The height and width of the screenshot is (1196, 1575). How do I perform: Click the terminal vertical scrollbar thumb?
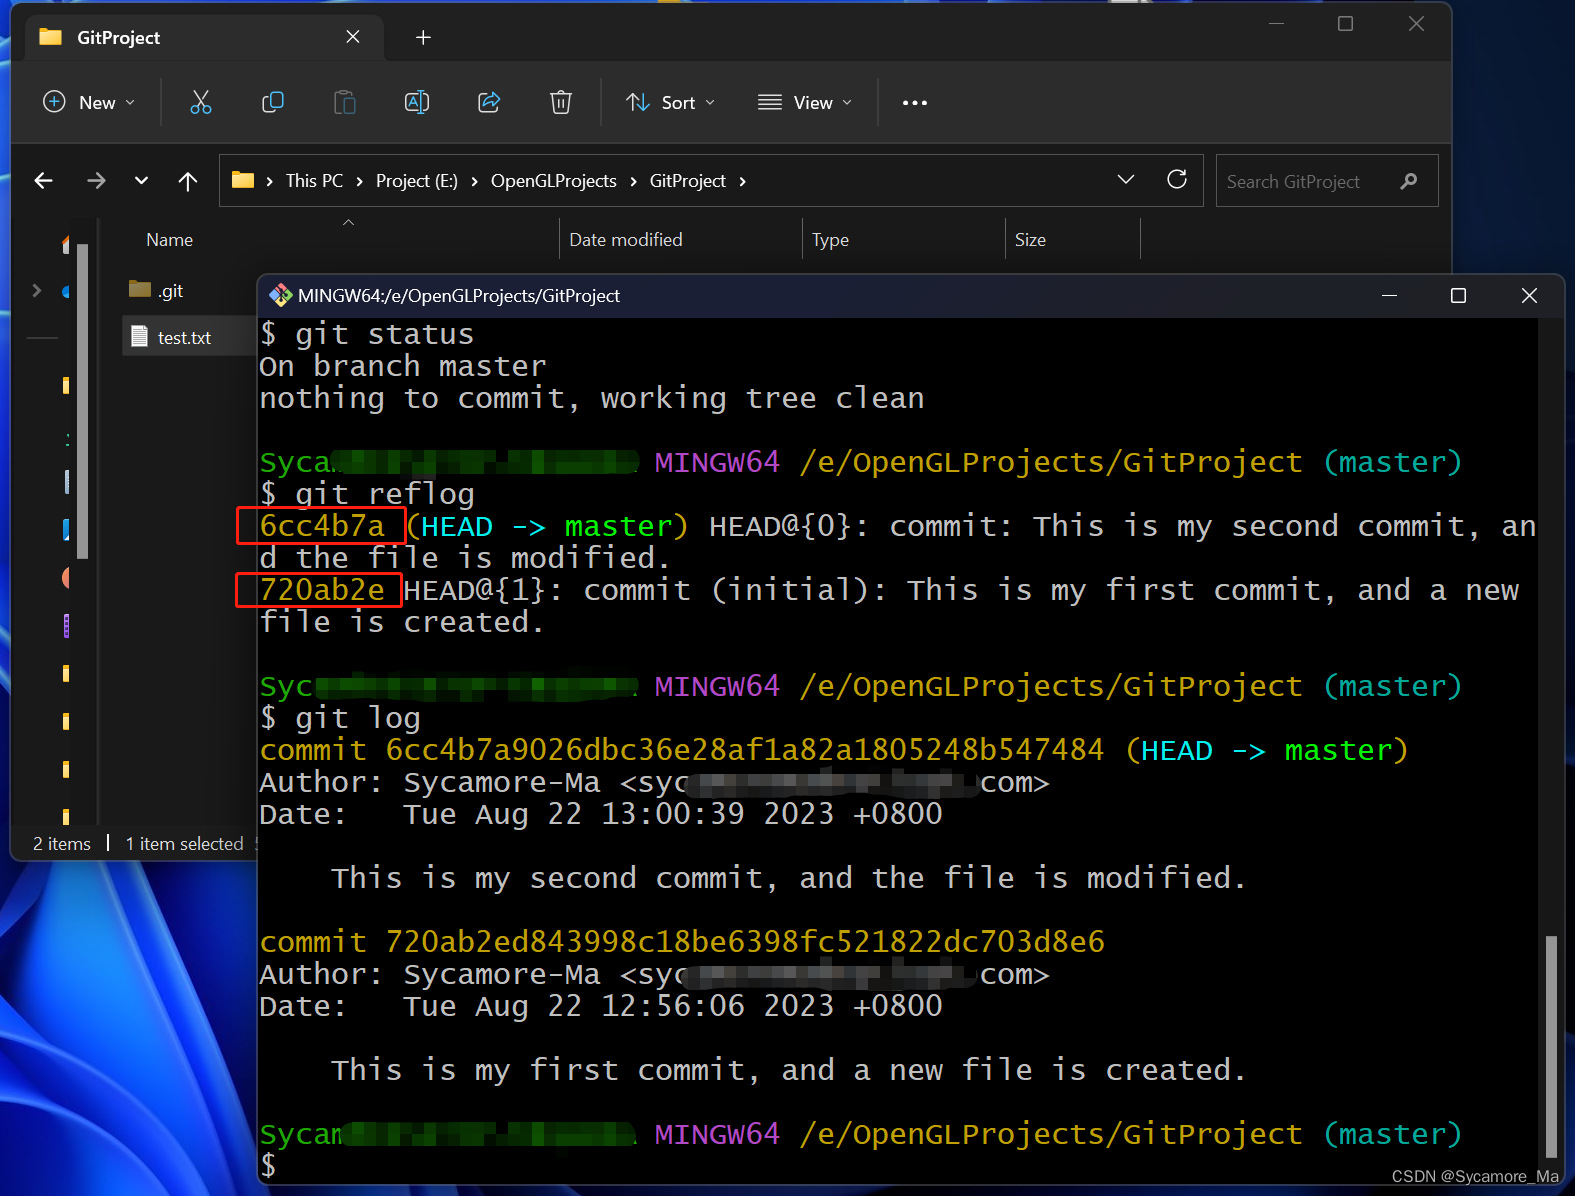tap(1552, 1045)
